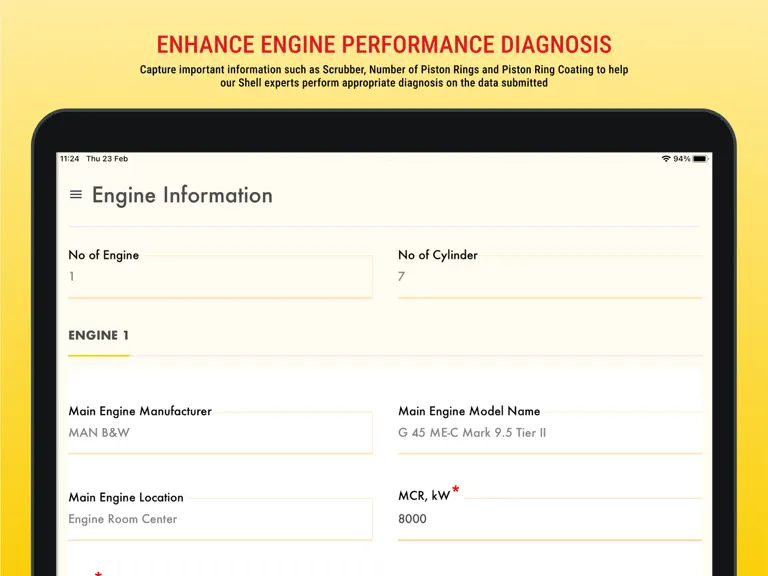Click the Capture important information description text
768x576 pixels.
pyautogui.click(x=384, y=76)
